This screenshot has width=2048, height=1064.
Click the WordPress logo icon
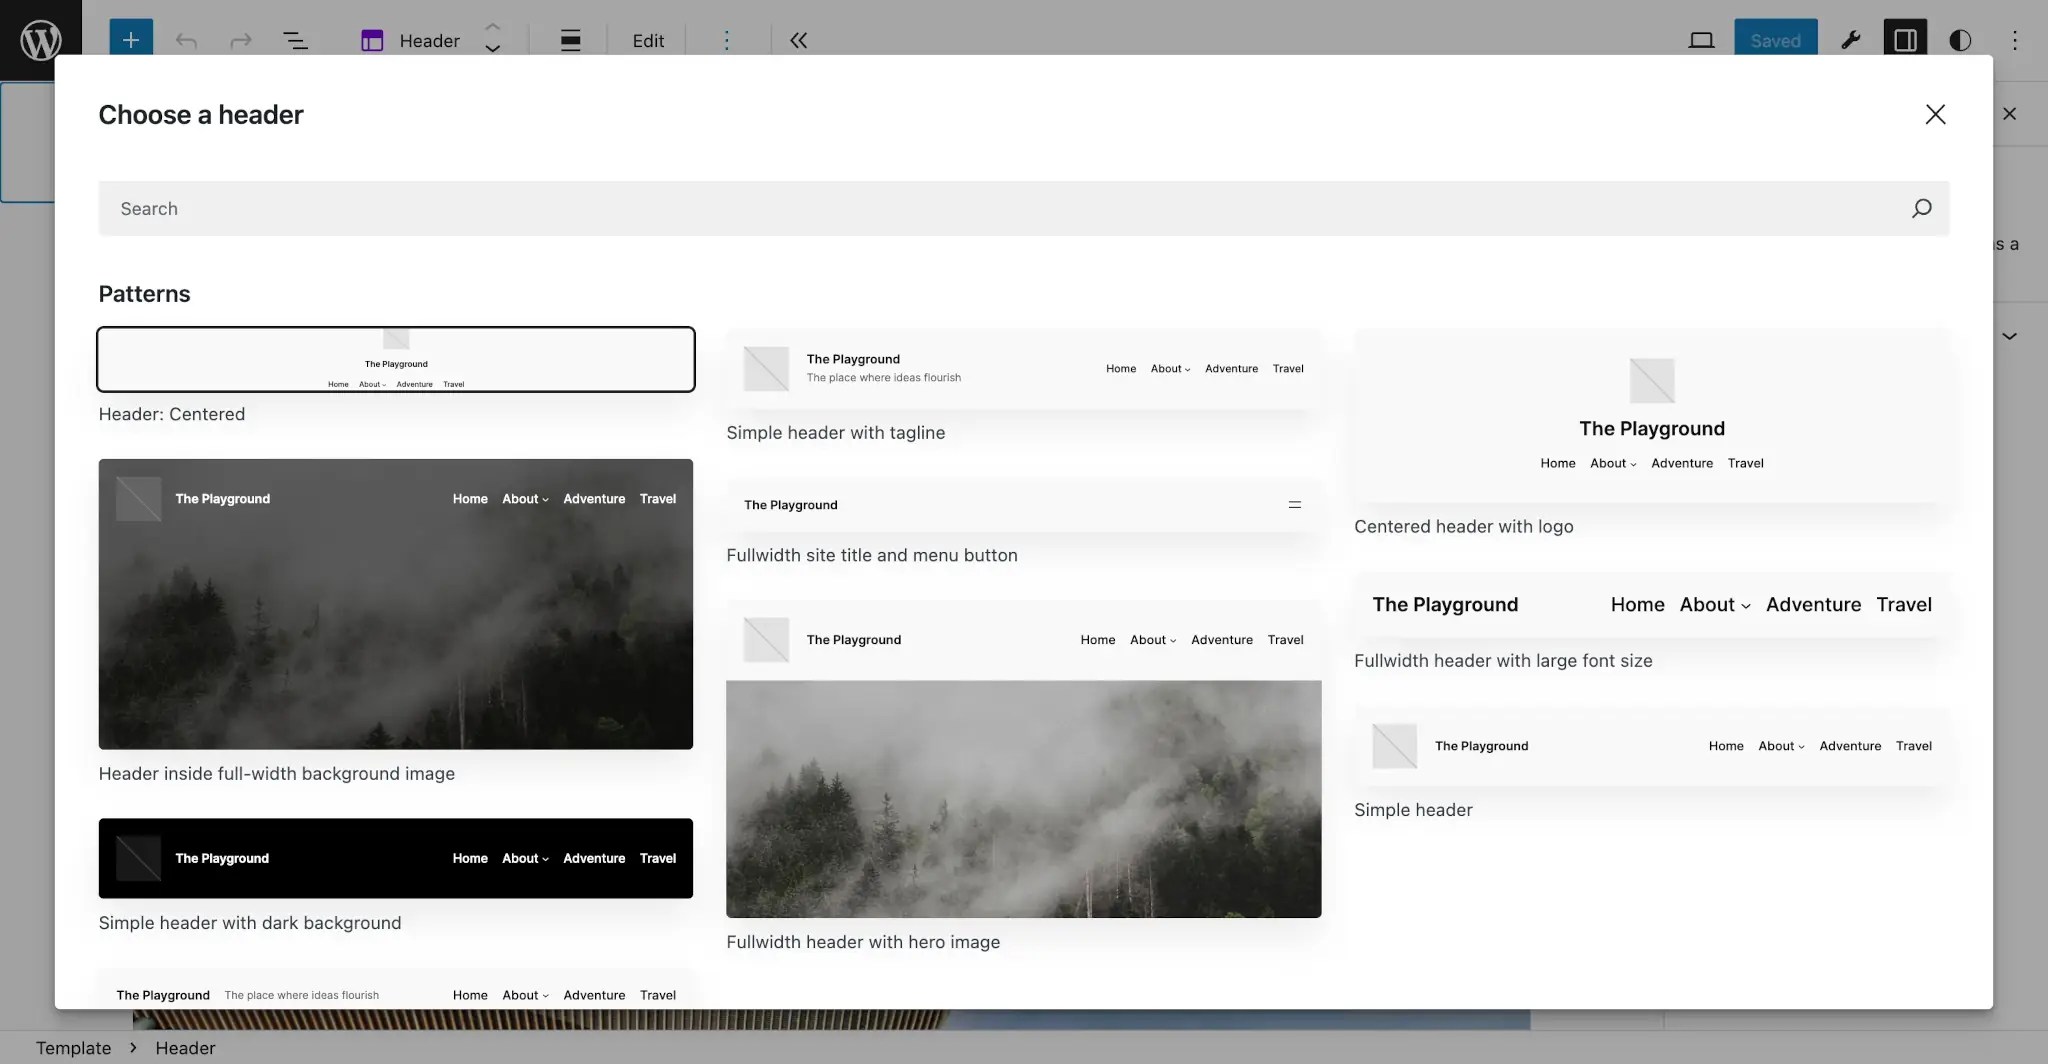pyautogui.click(x=40, y=40)
